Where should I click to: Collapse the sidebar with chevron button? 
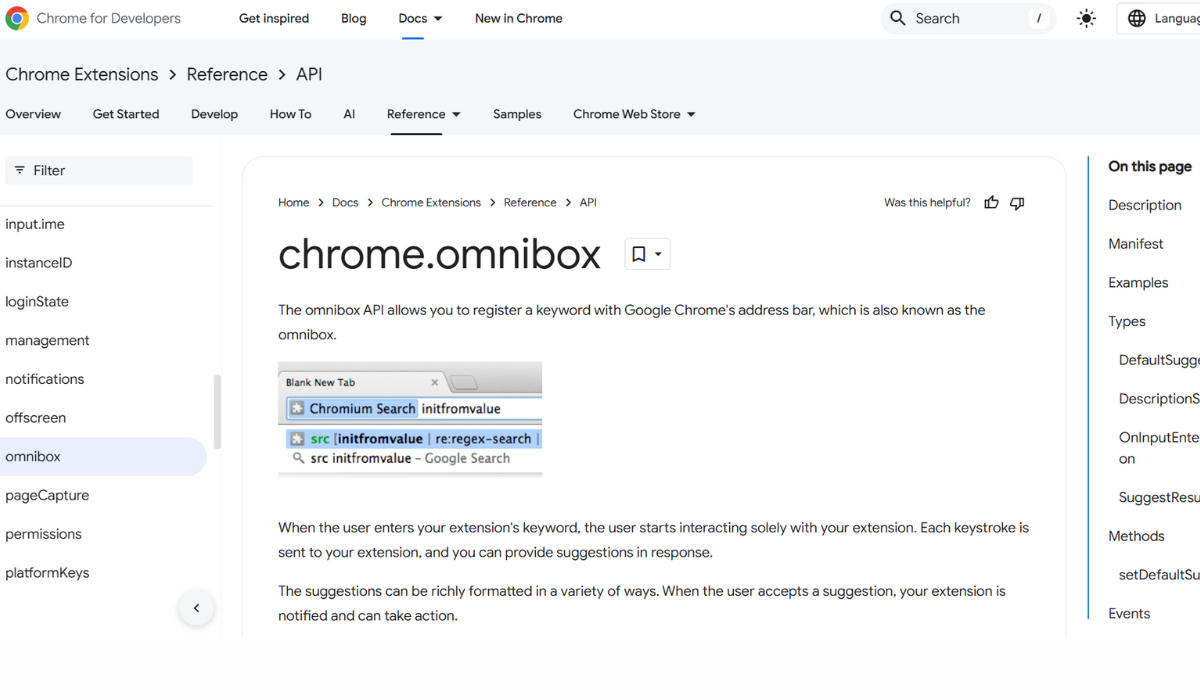196,608
